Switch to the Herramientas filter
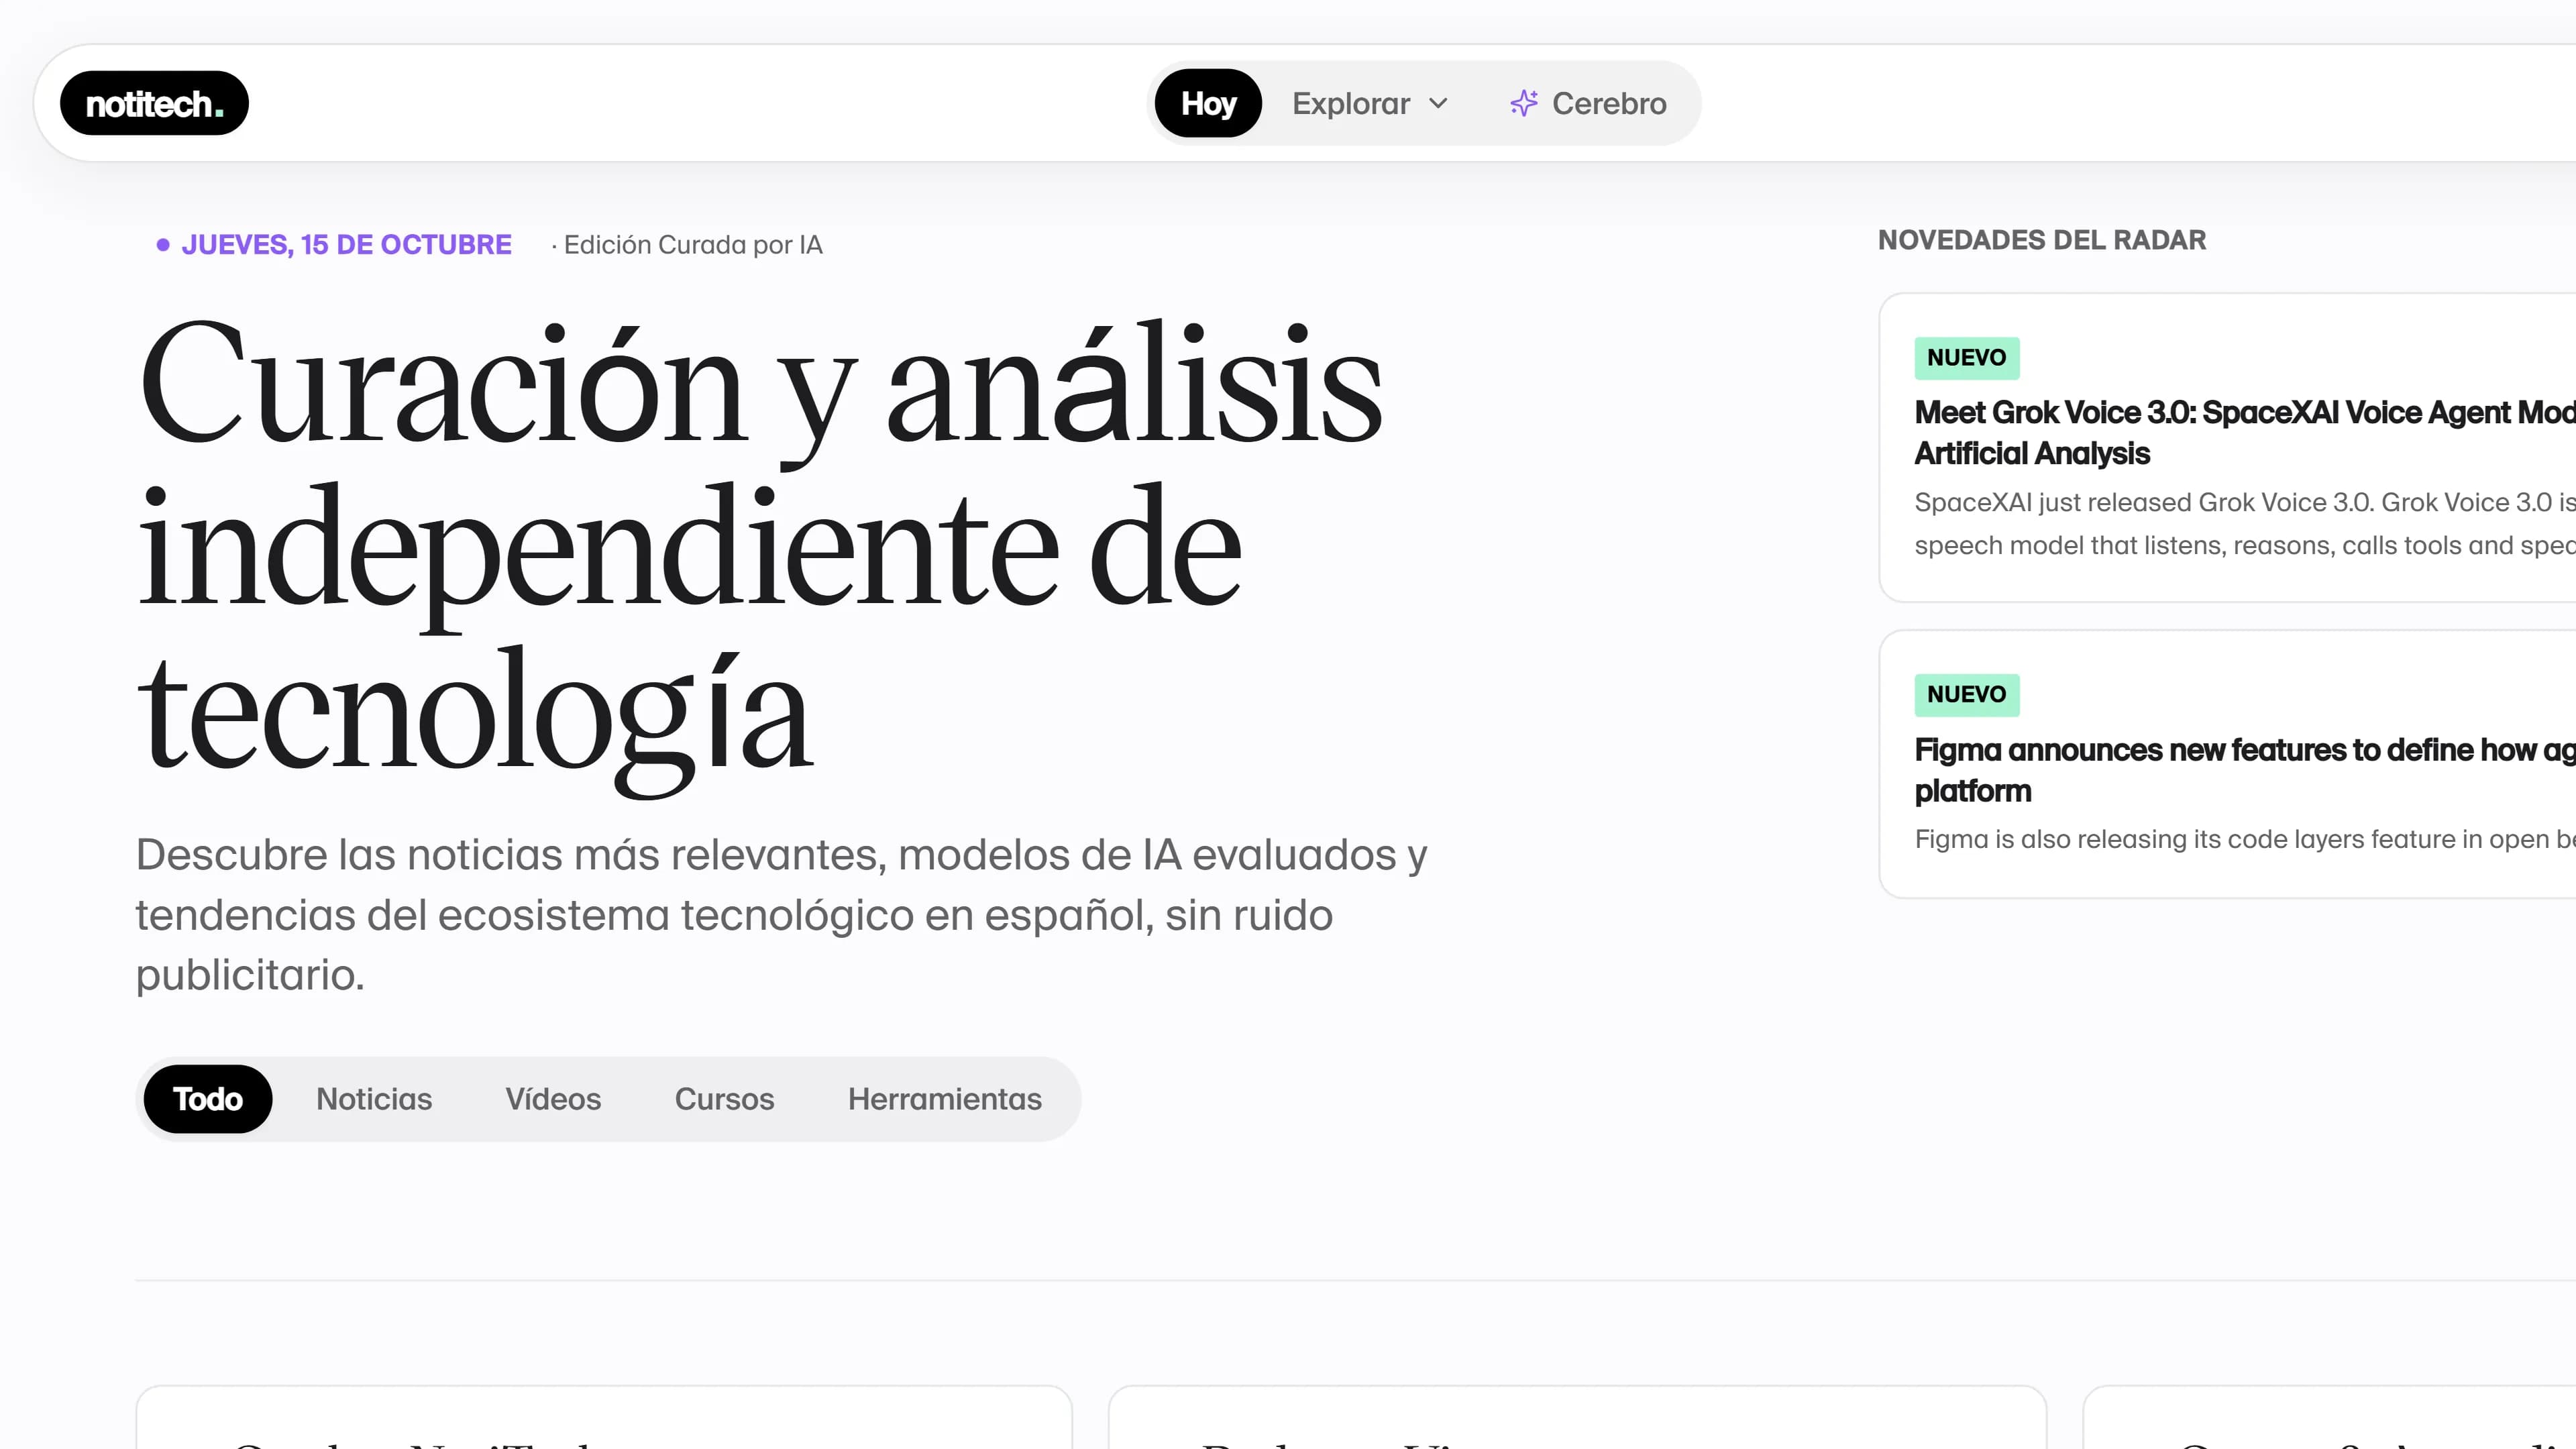Image resolution: width=2576 pixels, height=1449 pixels. click(945, 1099)
